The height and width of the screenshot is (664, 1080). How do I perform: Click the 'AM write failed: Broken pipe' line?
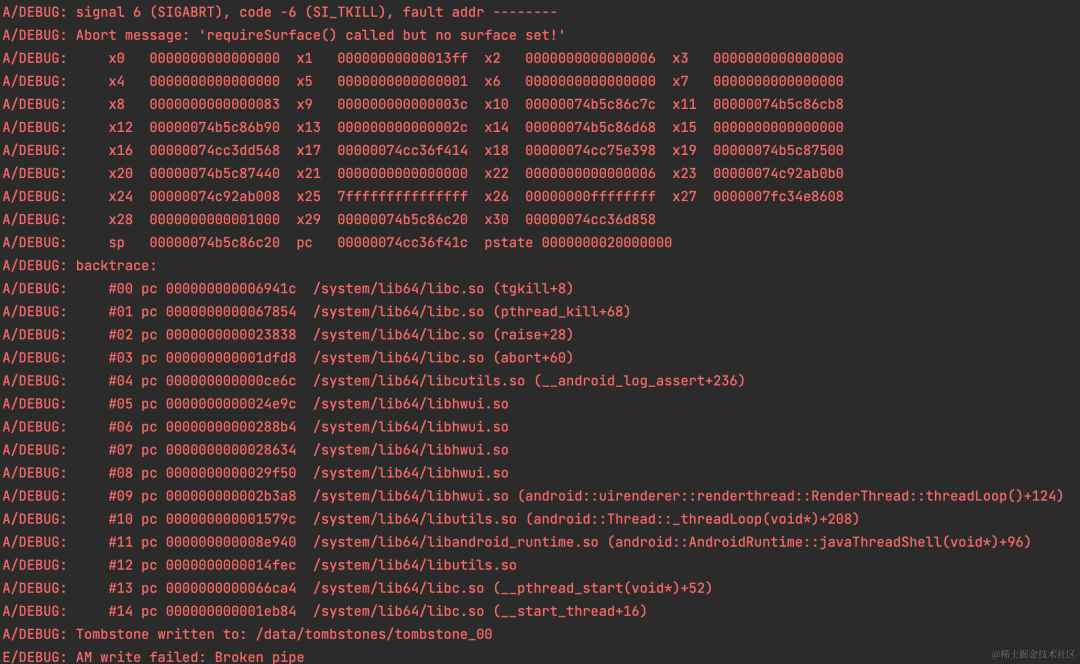(190, 657)
